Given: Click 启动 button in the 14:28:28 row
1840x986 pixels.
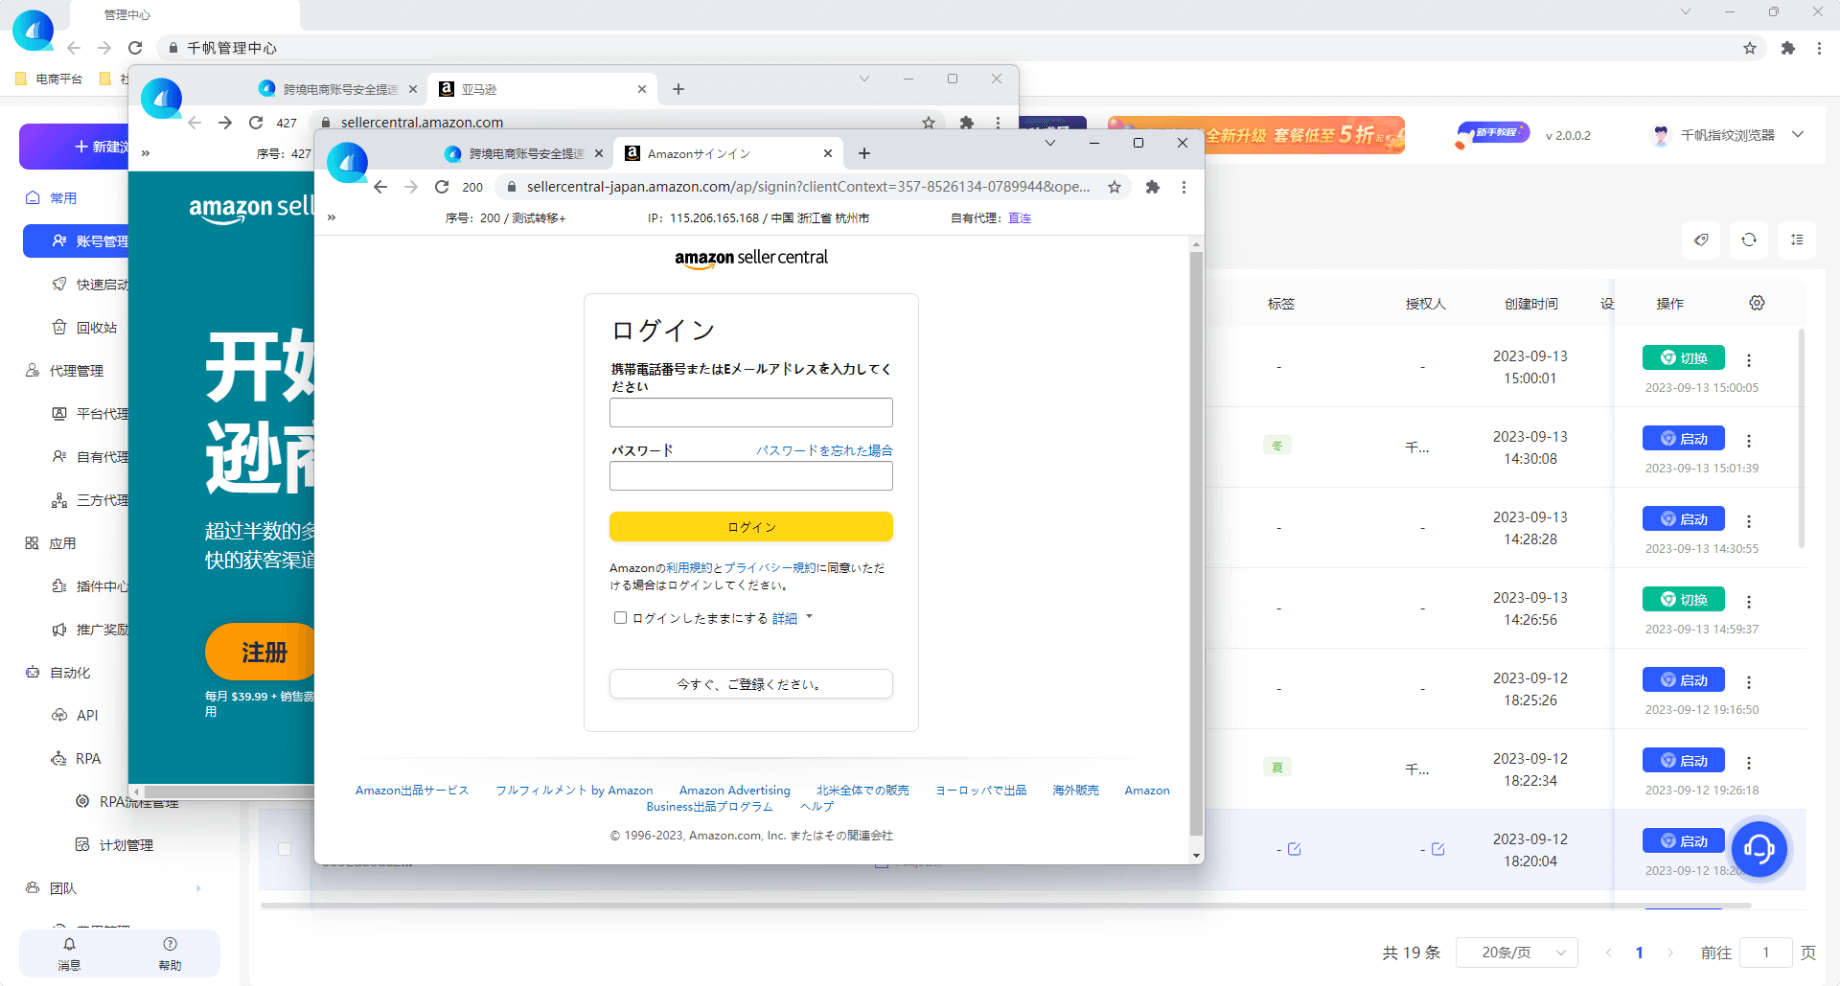Looking at the screenshot, I should tap(1684, 519).
